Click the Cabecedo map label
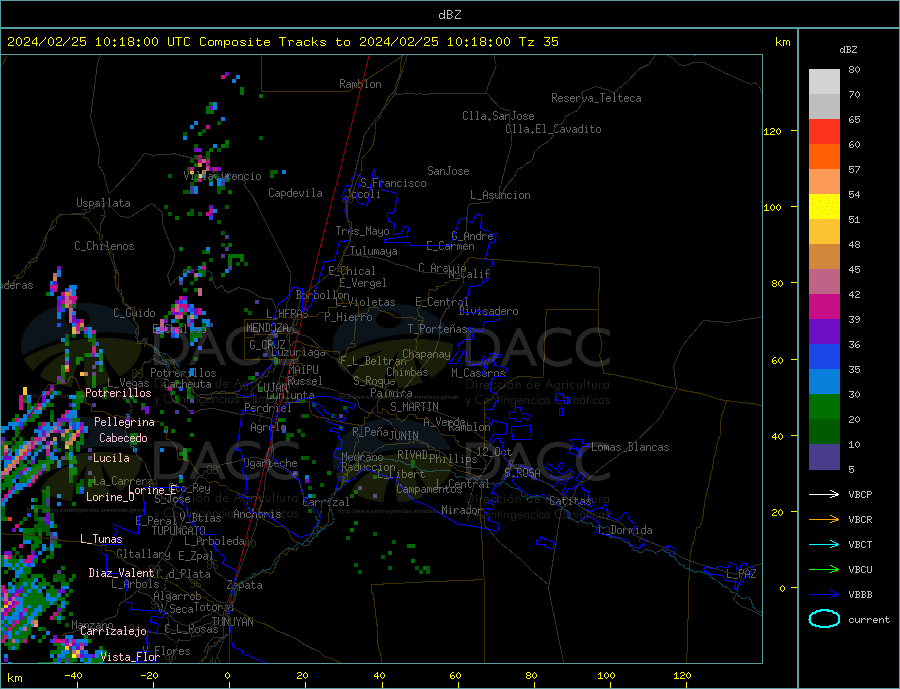Viewport: 900px width, 689px height. (x=123, y=438)
